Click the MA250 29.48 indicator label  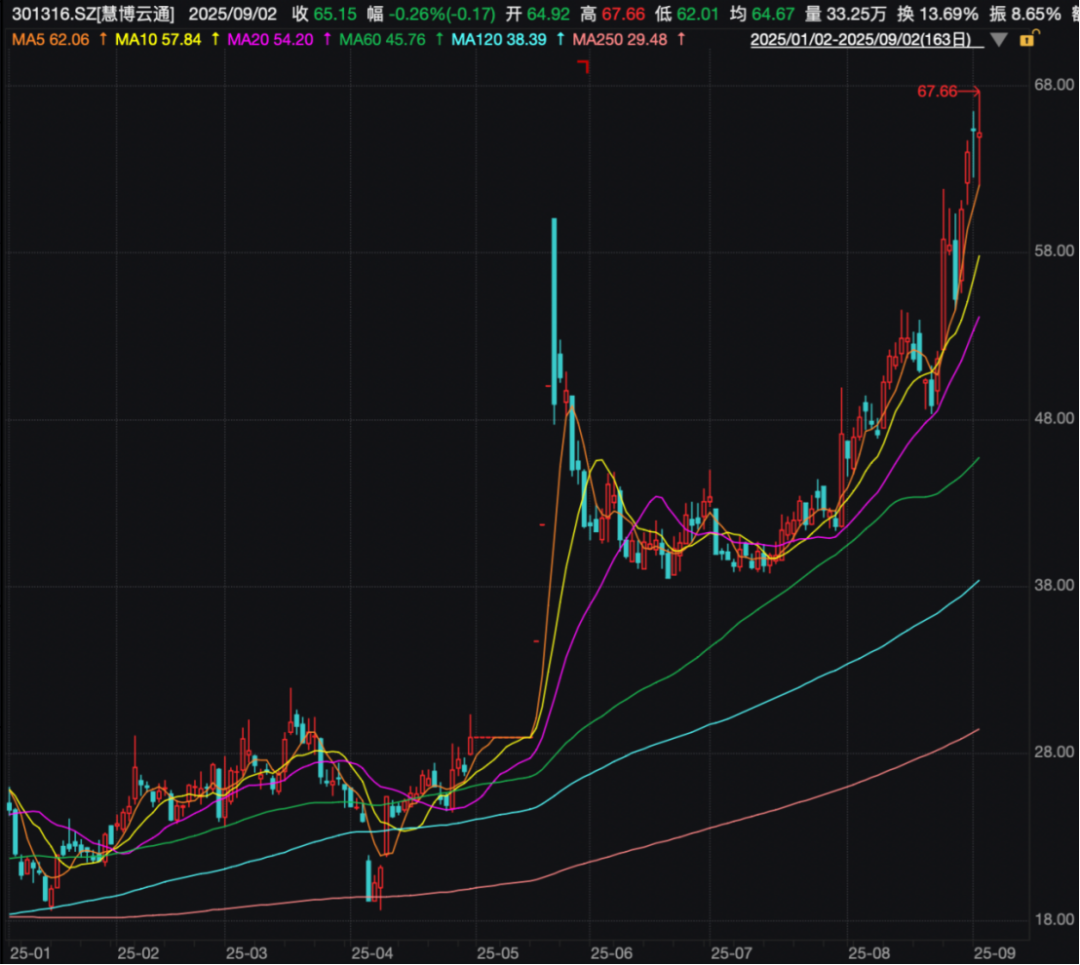[620, 40]
